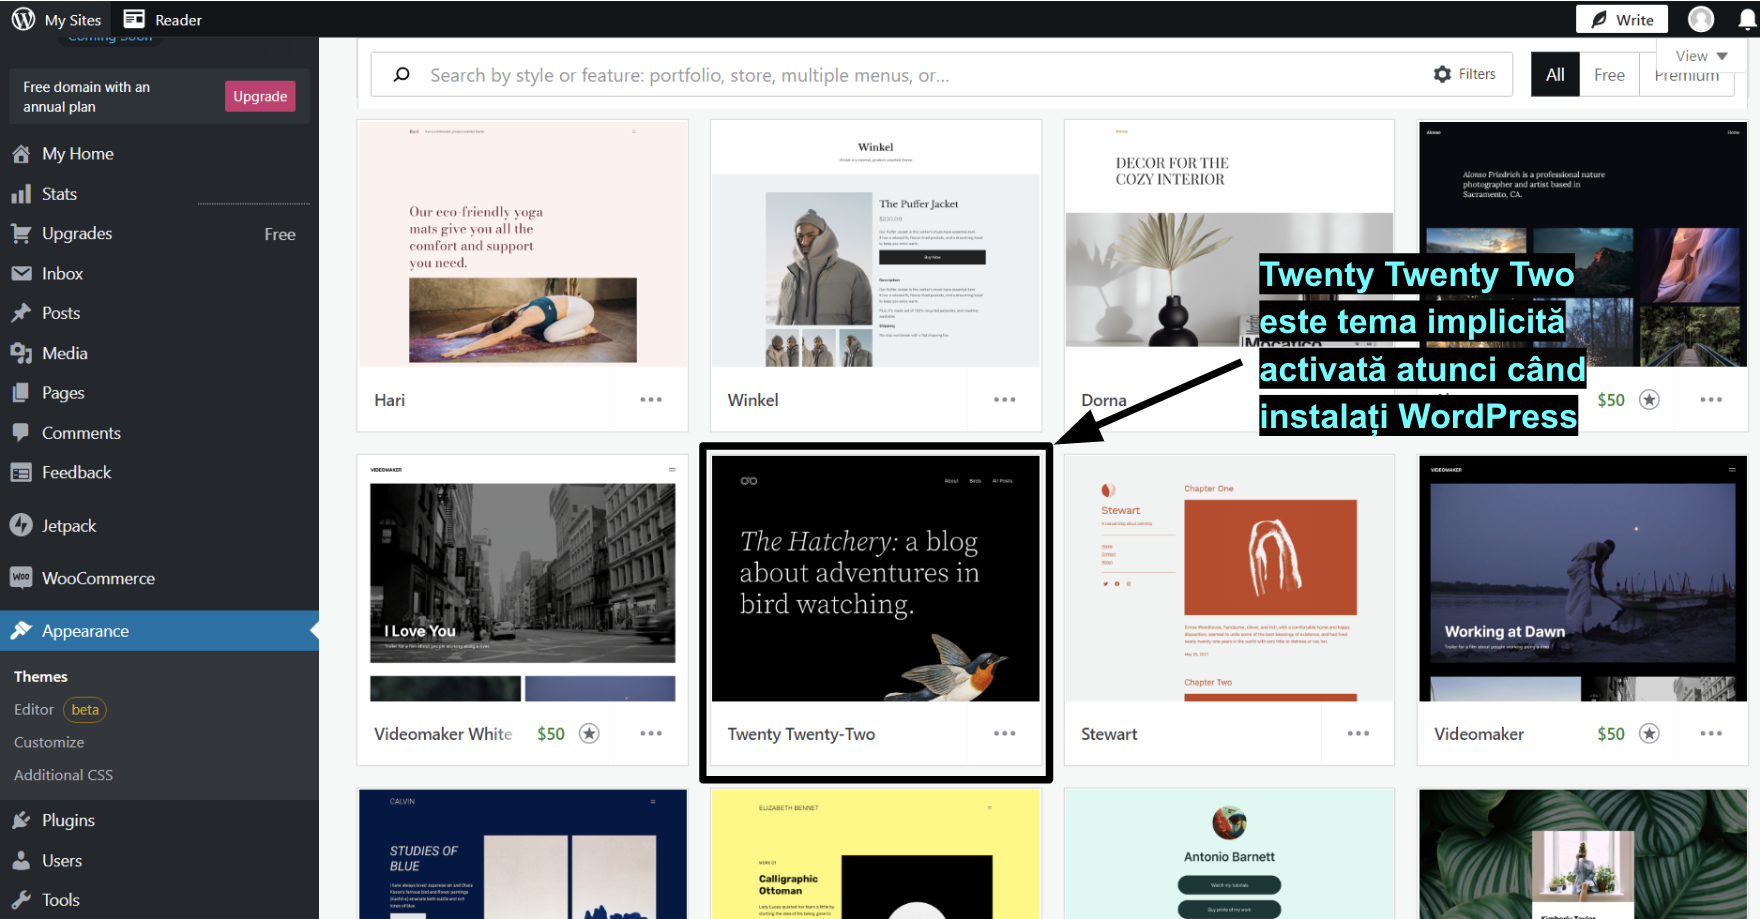
Task: Open the Editor beta link
Action: 60,709
